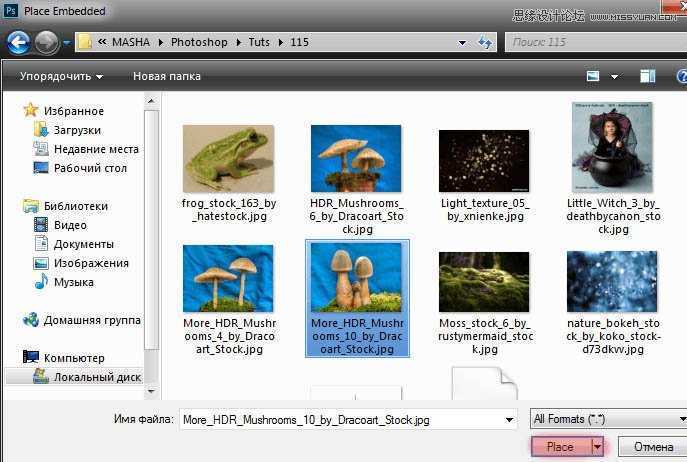Select Moss_stock_6_by_rustymermaid_stock.jpg thumbnail
The width and height of the screenshot is (687, 462).
point(484,282)
